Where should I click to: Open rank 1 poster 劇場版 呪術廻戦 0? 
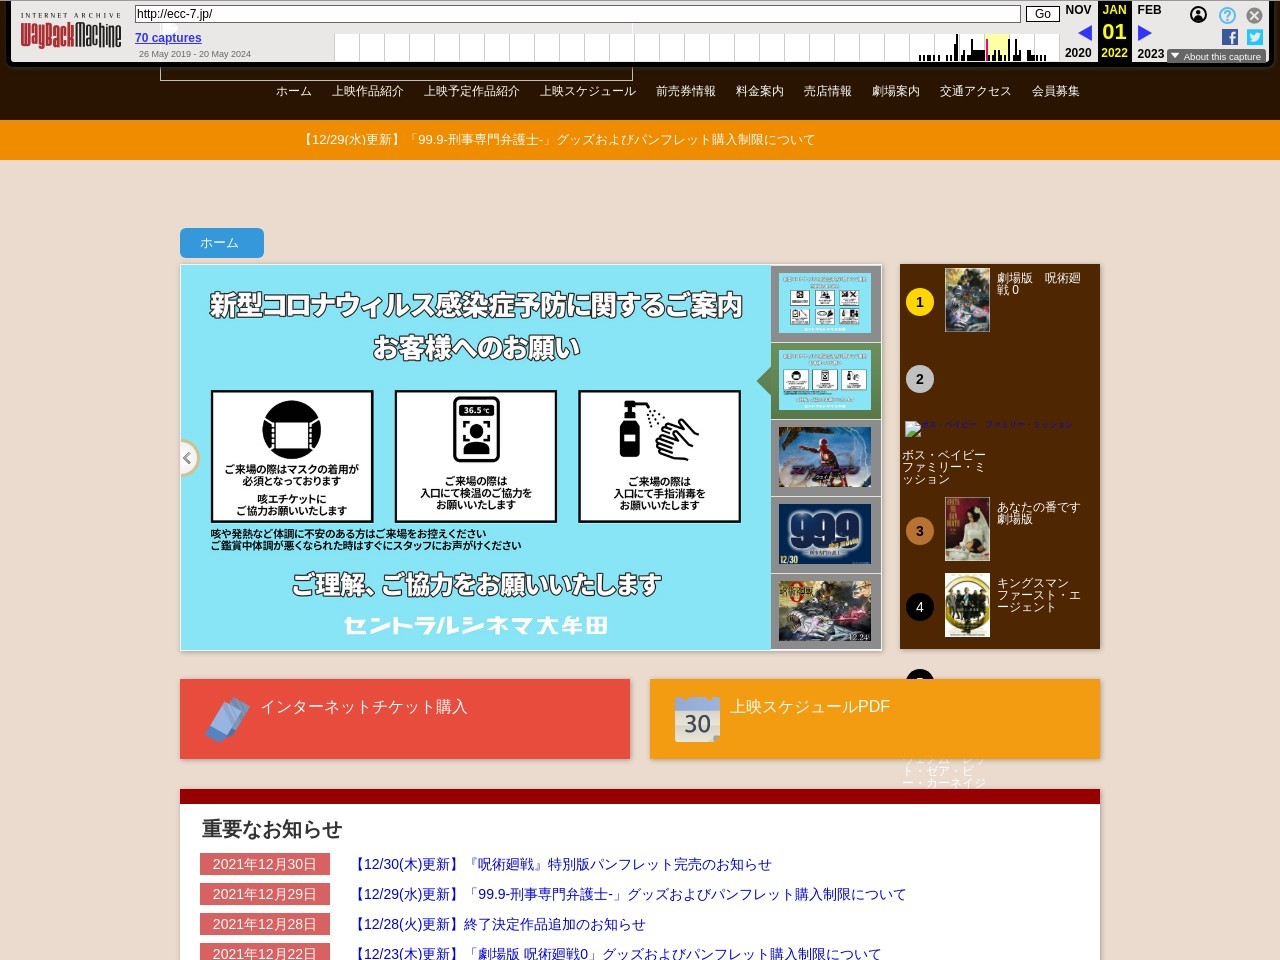click(x=967, y=300)
